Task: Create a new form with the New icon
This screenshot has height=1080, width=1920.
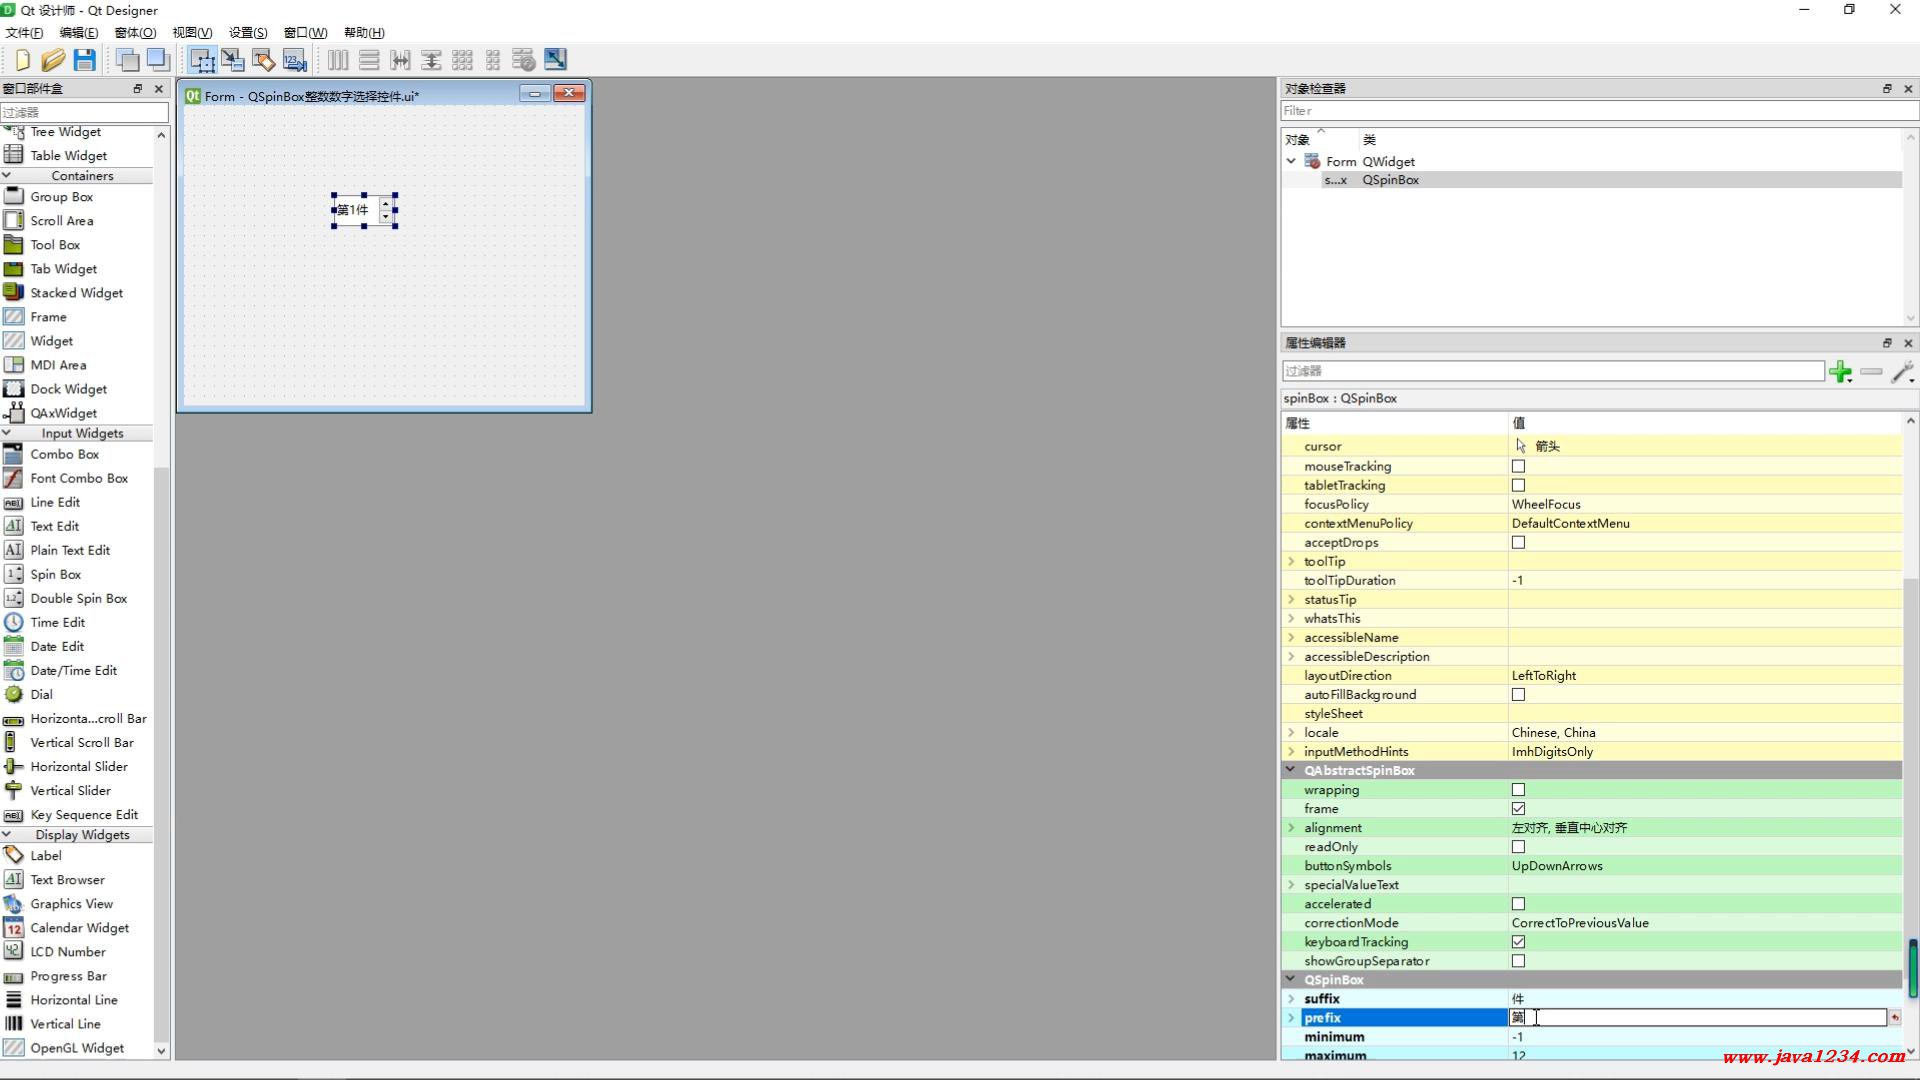Action: tap(22, 60)
